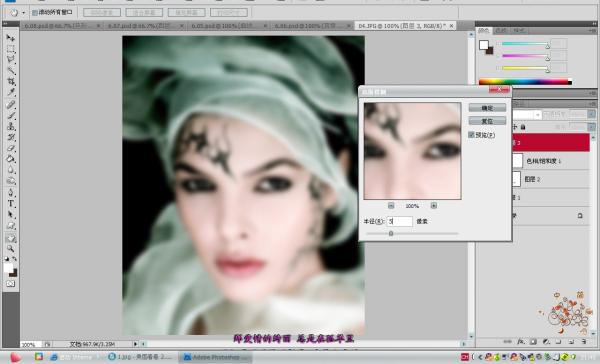The height and width of the screenshot is (364, 600).
Task: Select the Eraser tool
Action: tap(10, 148)
